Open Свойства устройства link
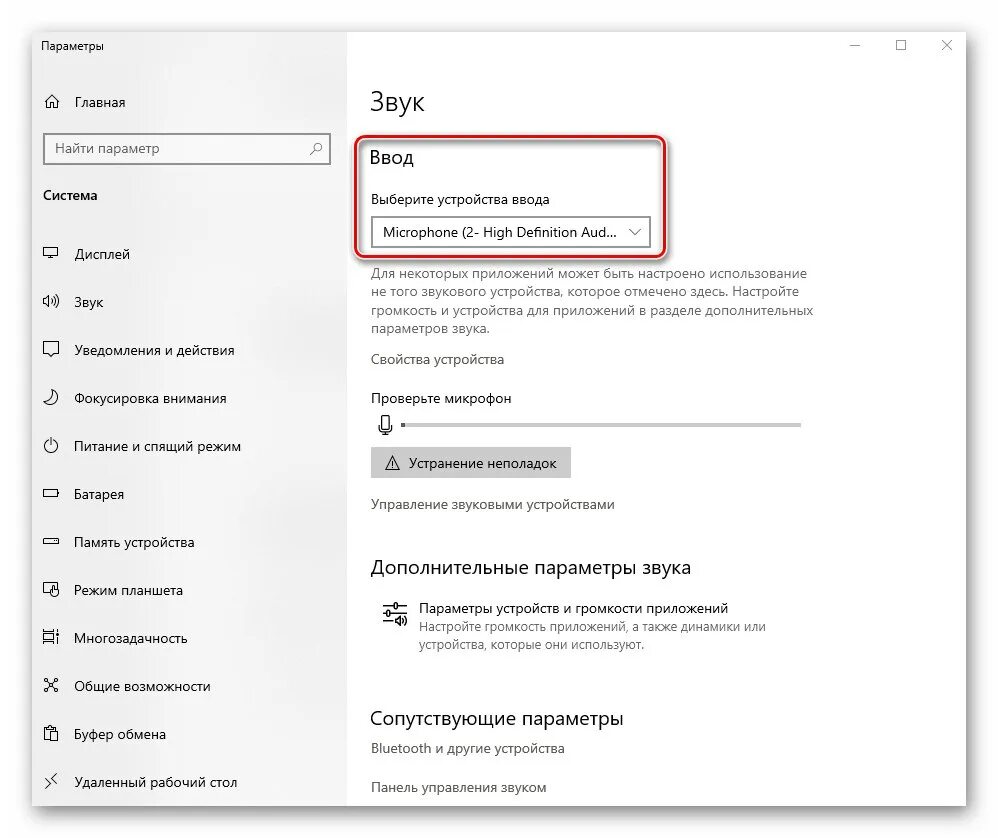 coord(437,360)
